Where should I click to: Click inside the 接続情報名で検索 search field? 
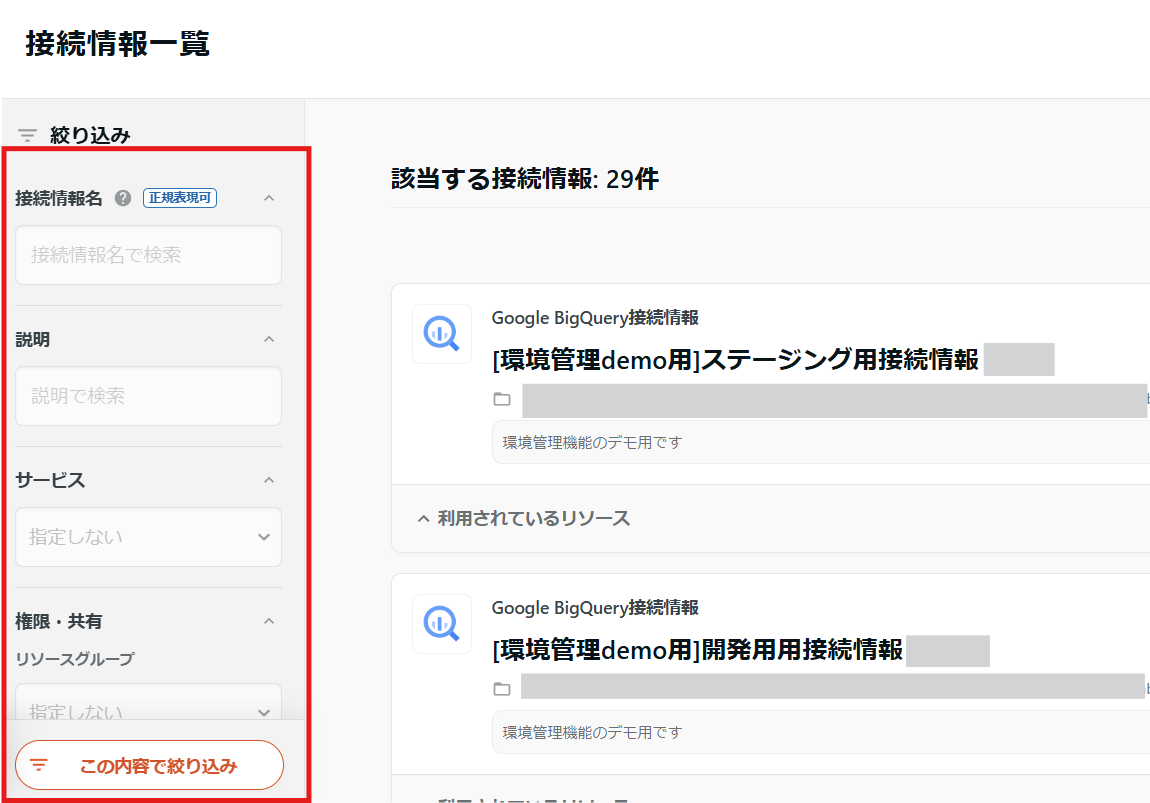148,255
